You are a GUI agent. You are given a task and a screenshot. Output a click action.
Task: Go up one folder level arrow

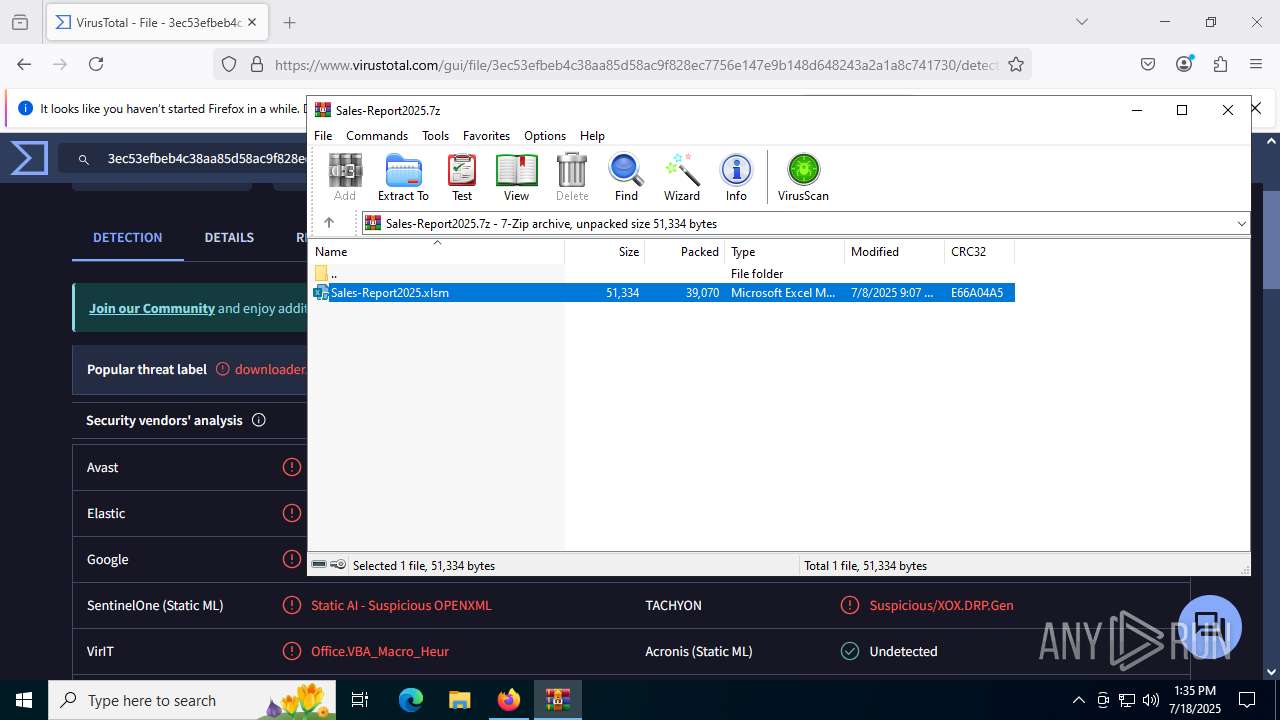[x=329, y=223]
